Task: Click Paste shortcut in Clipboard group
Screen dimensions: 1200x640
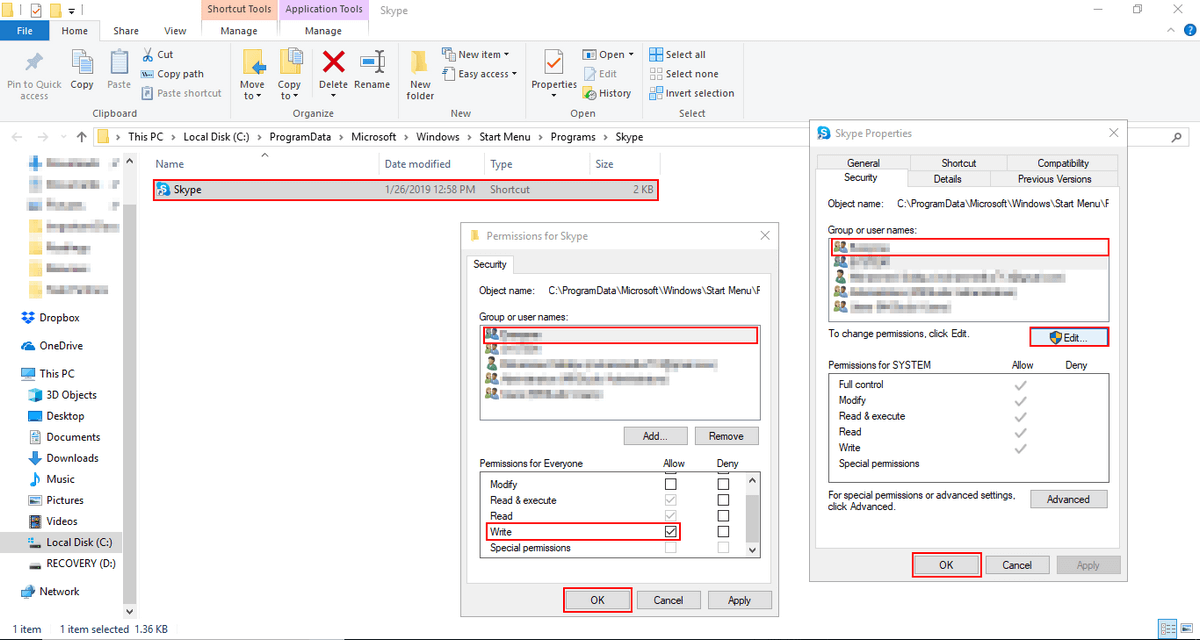Action: click(x=182, y=93)
